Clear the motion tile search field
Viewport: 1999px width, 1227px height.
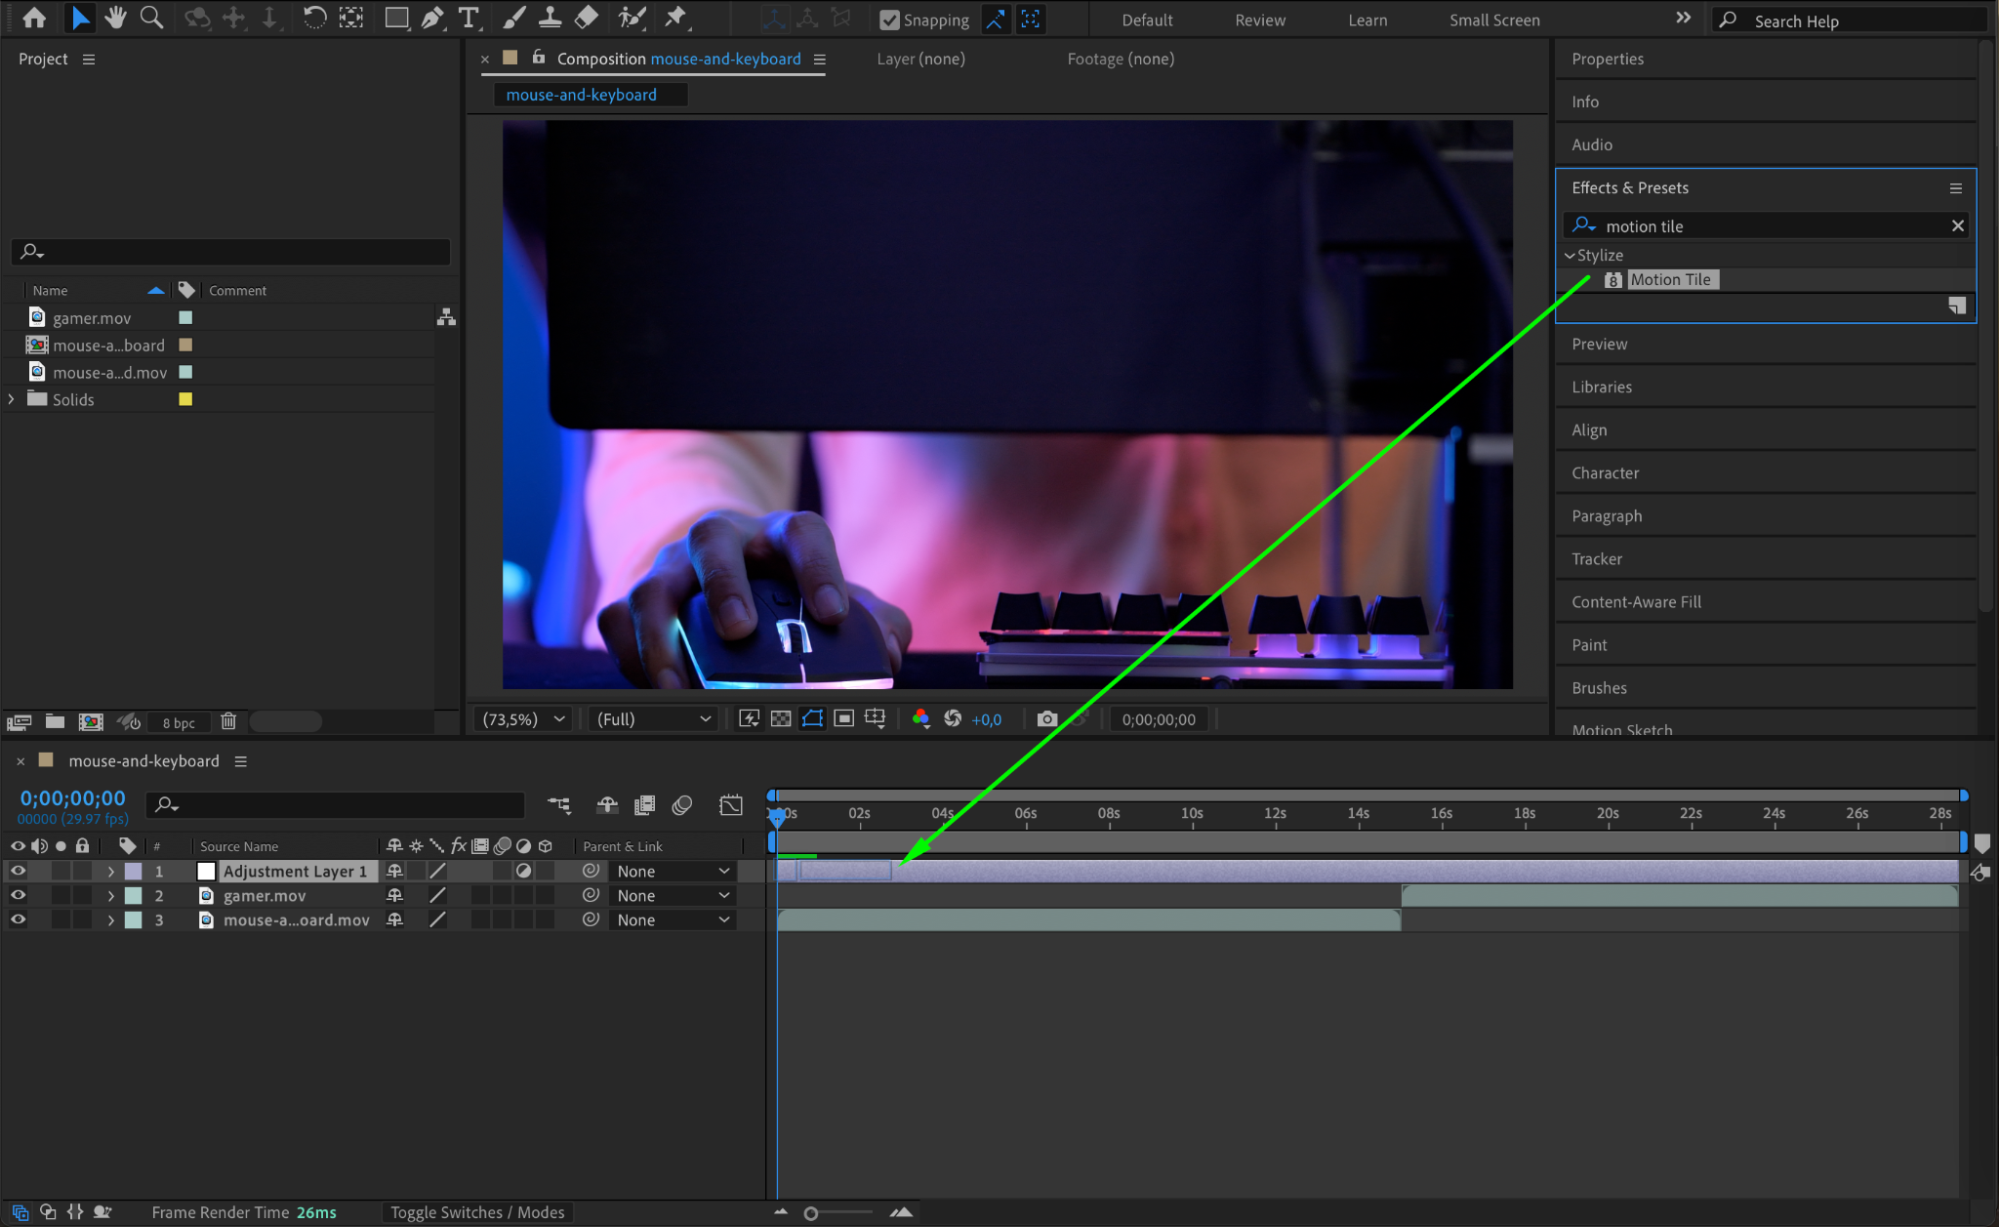(1957, 226)
